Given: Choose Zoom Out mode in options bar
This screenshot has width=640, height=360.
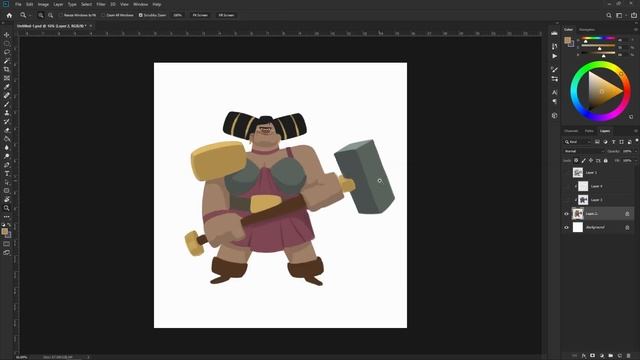Looking at the screenshot, I should (x=51, y=15).
